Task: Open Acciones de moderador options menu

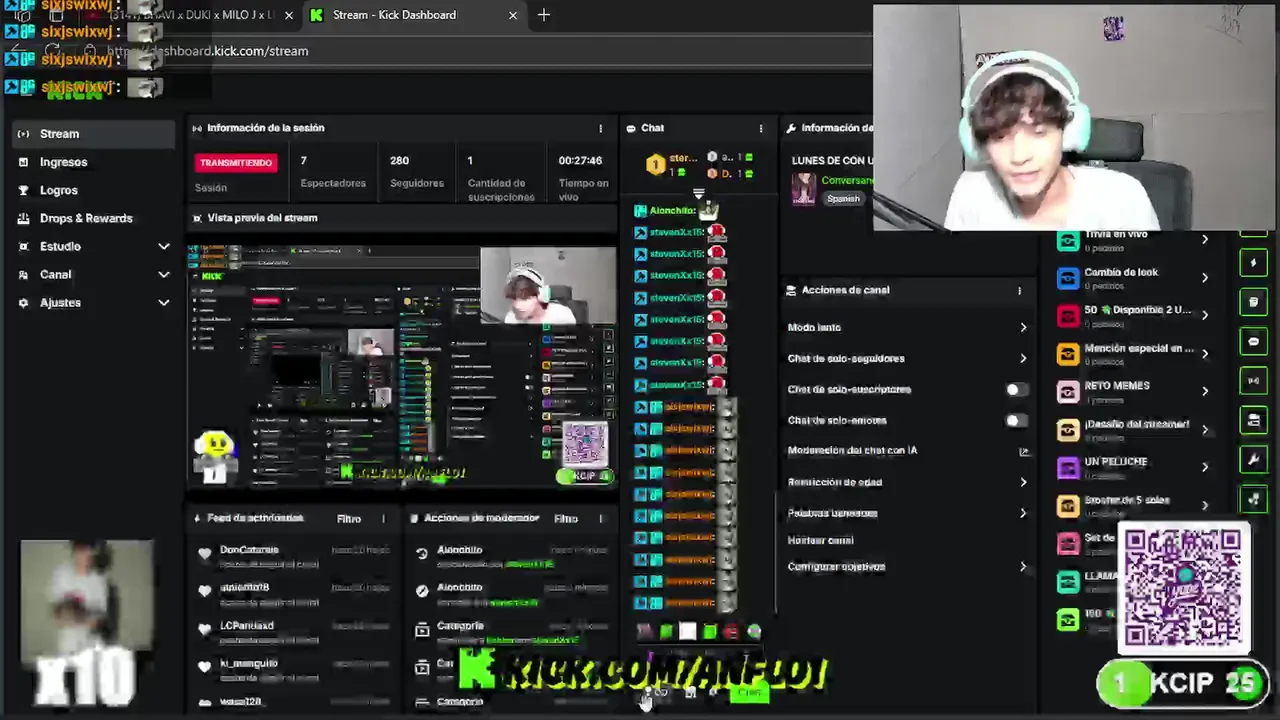Action: [600, 519]
